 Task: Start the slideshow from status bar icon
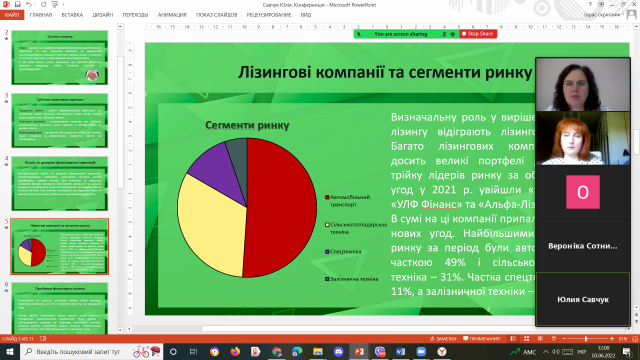tap(553, 339)
